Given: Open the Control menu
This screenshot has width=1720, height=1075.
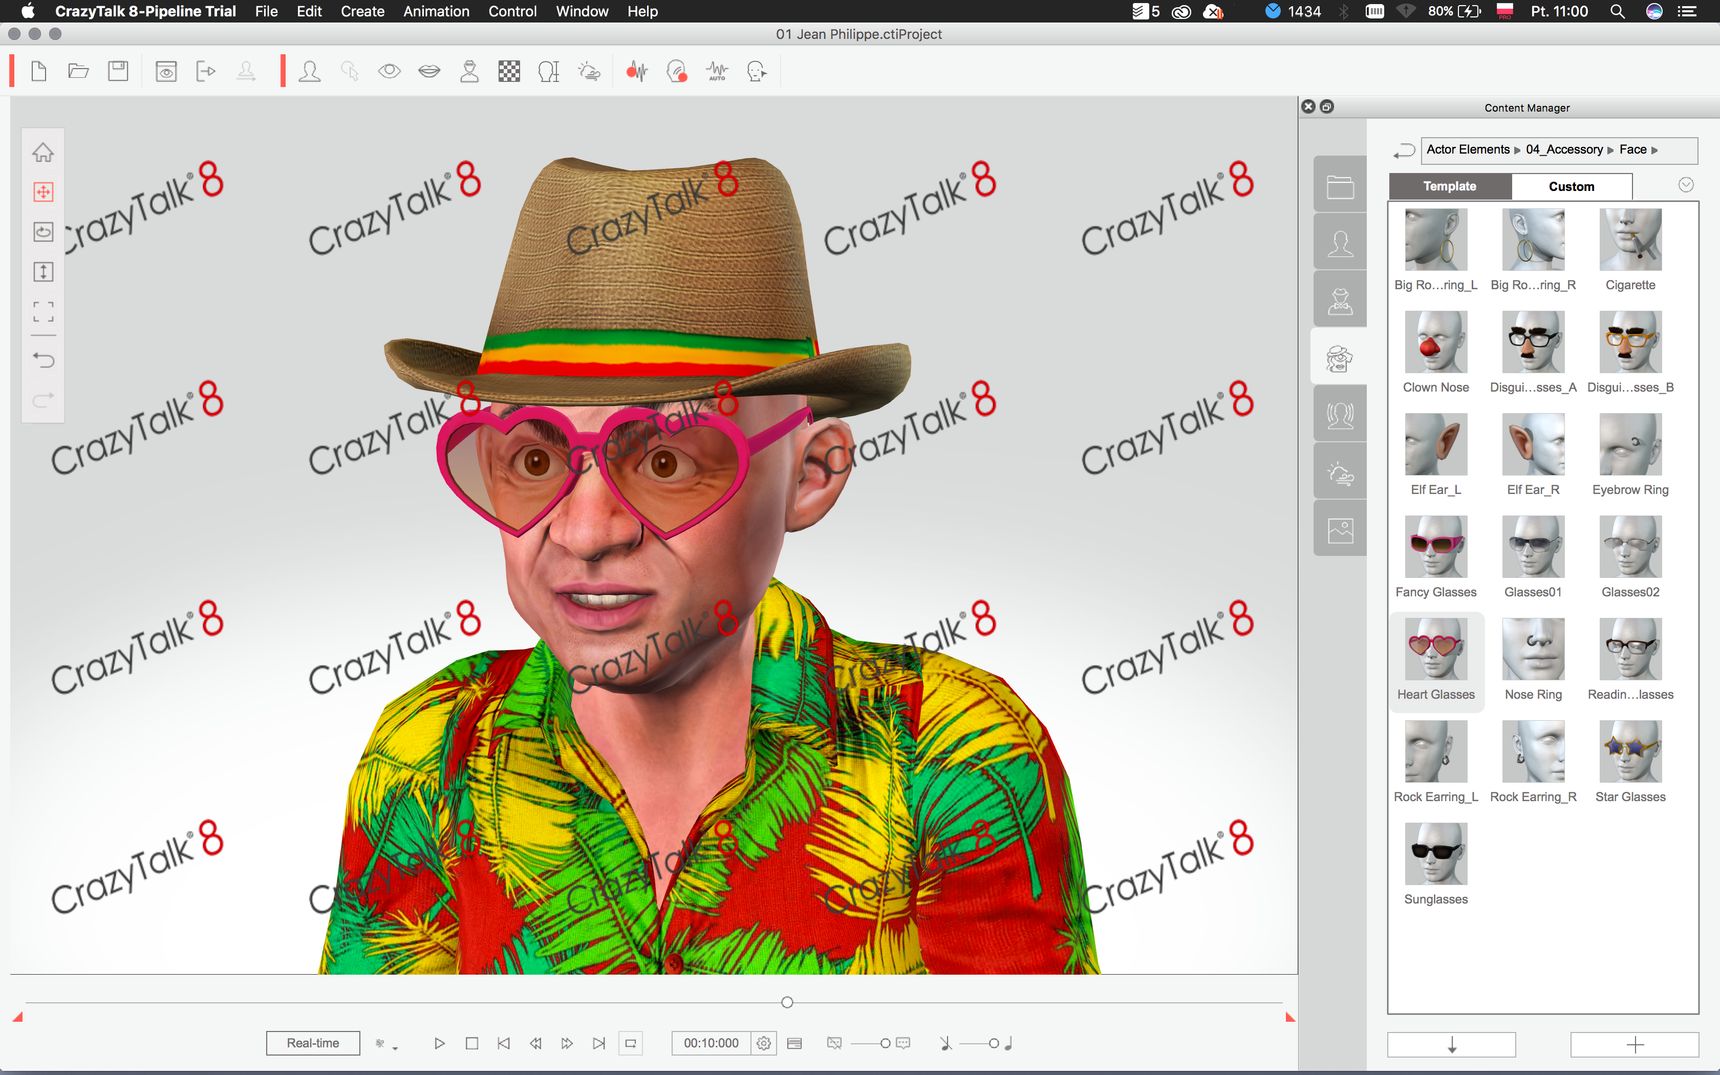Looking at the screenshot, I should (512, 11).
